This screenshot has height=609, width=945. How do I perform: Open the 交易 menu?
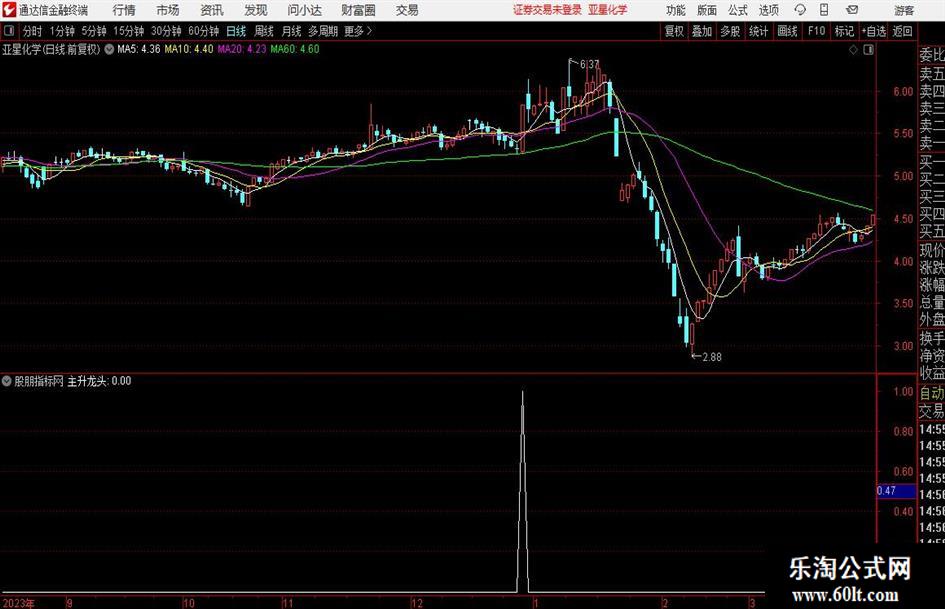(x=407, y=10)
